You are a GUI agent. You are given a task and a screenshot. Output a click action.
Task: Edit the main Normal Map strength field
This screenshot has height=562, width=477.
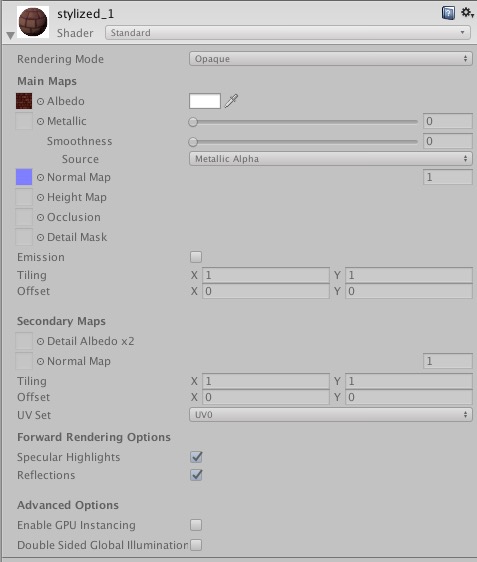[x=448, y=177]
